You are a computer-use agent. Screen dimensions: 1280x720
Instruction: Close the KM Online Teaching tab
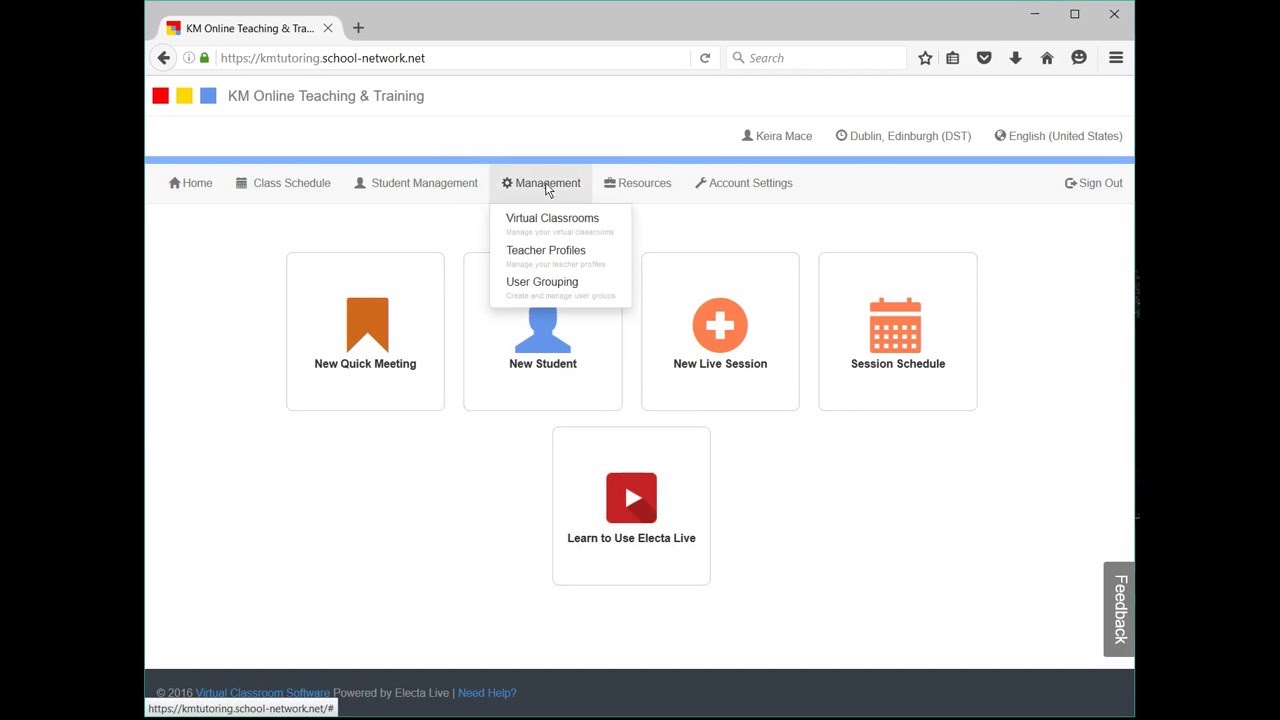pos(327,28)
